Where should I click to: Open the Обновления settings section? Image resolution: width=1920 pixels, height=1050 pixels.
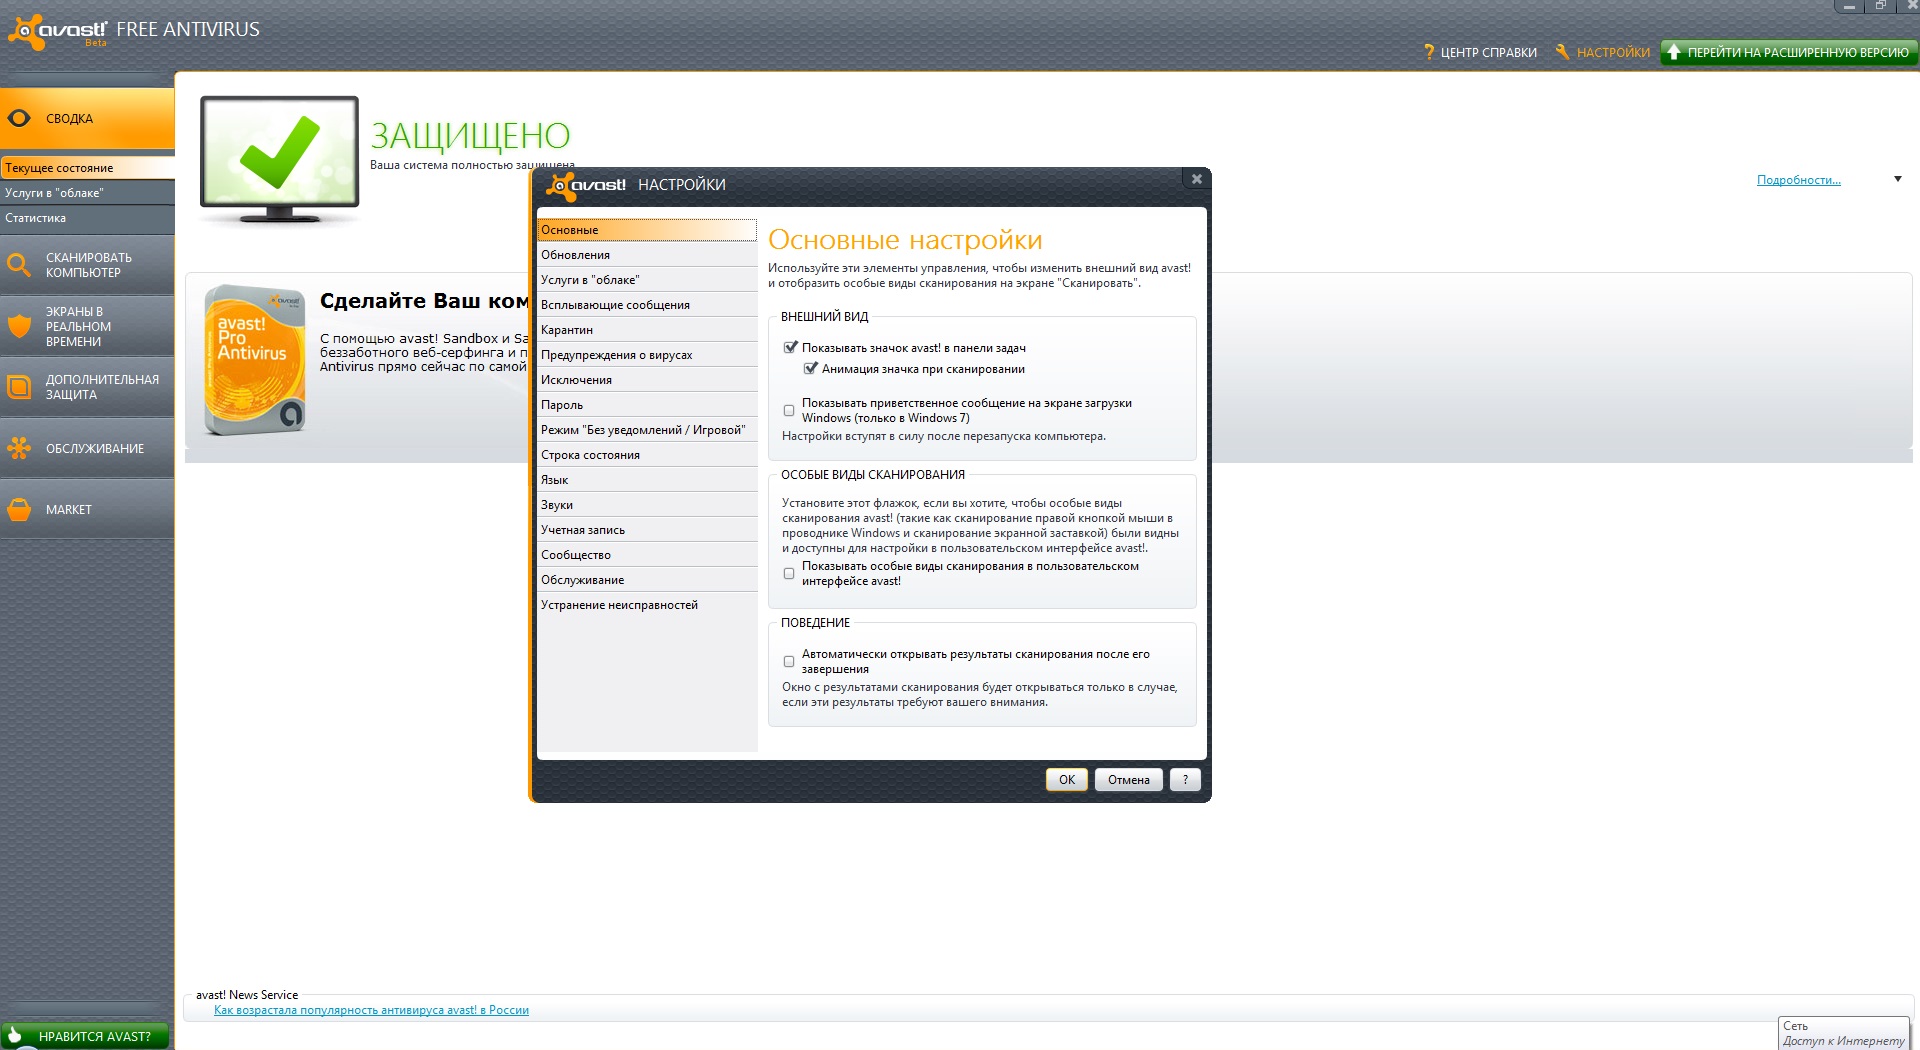[x=647, y=255]
